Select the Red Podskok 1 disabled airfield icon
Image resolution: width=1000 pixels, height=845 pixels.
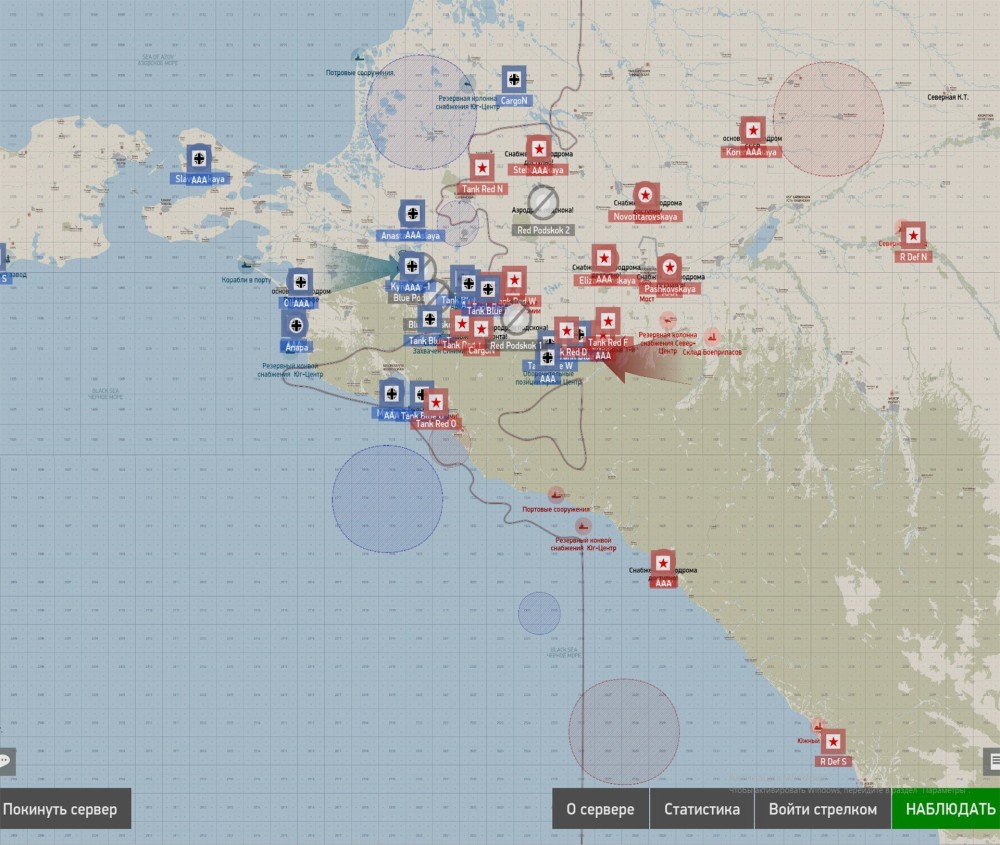pyautogui.click(x=515, y=317)
